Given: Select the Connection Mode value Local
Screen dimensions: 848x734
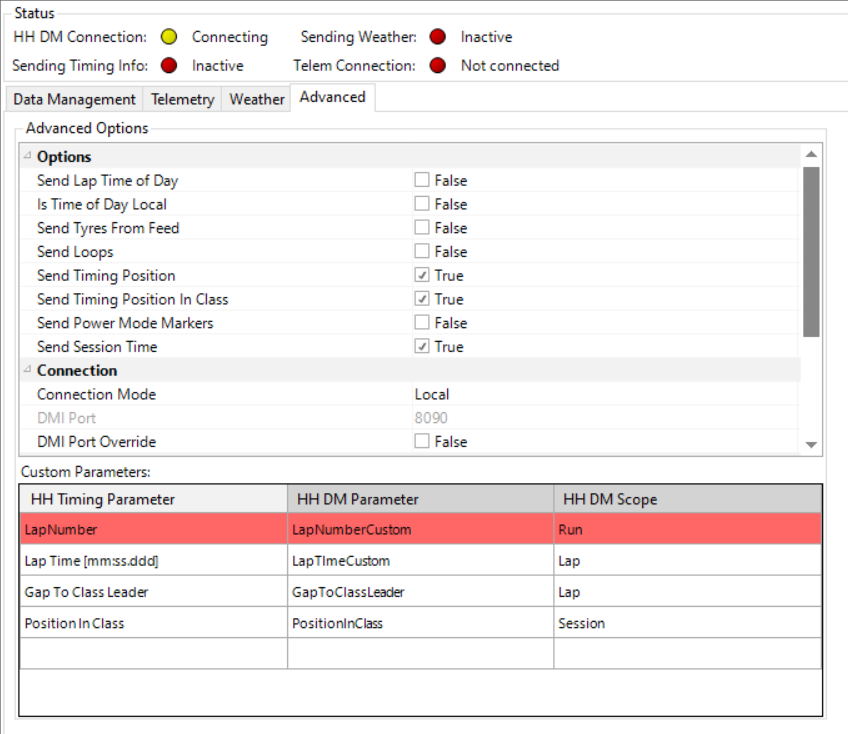Looking at the screenshot, I should (432, 395).
